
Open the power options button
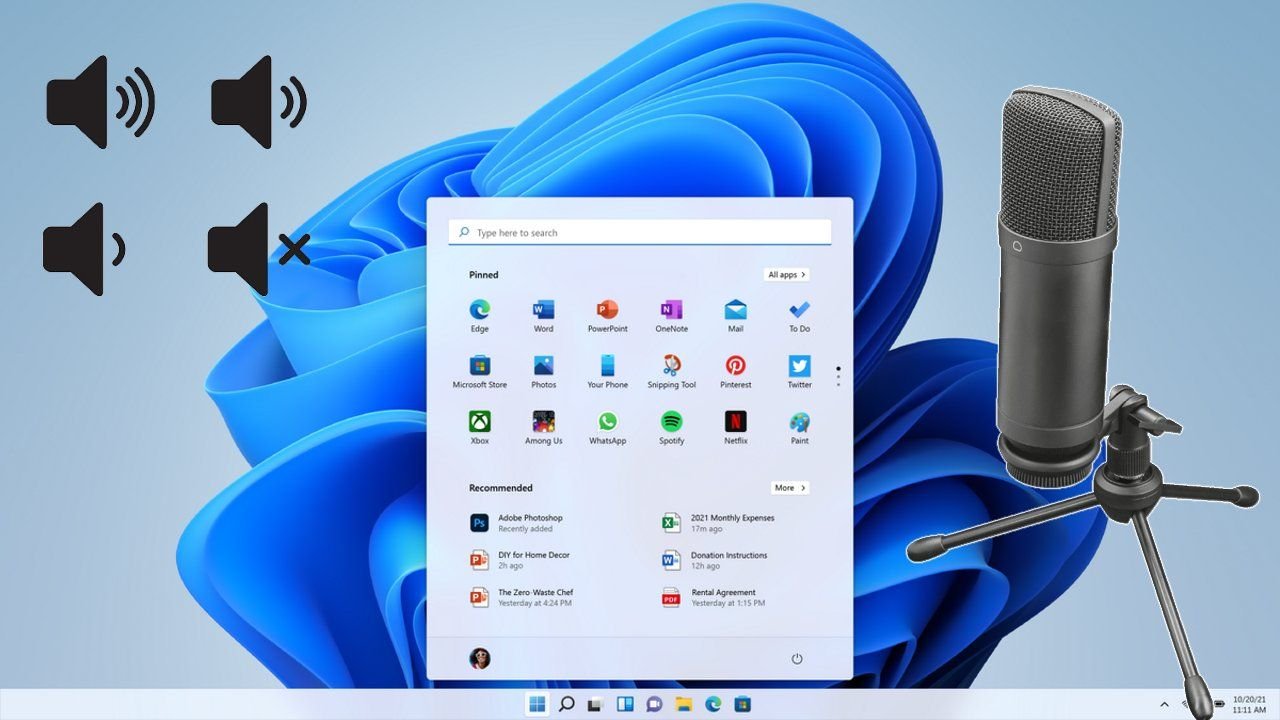(797, 659)
